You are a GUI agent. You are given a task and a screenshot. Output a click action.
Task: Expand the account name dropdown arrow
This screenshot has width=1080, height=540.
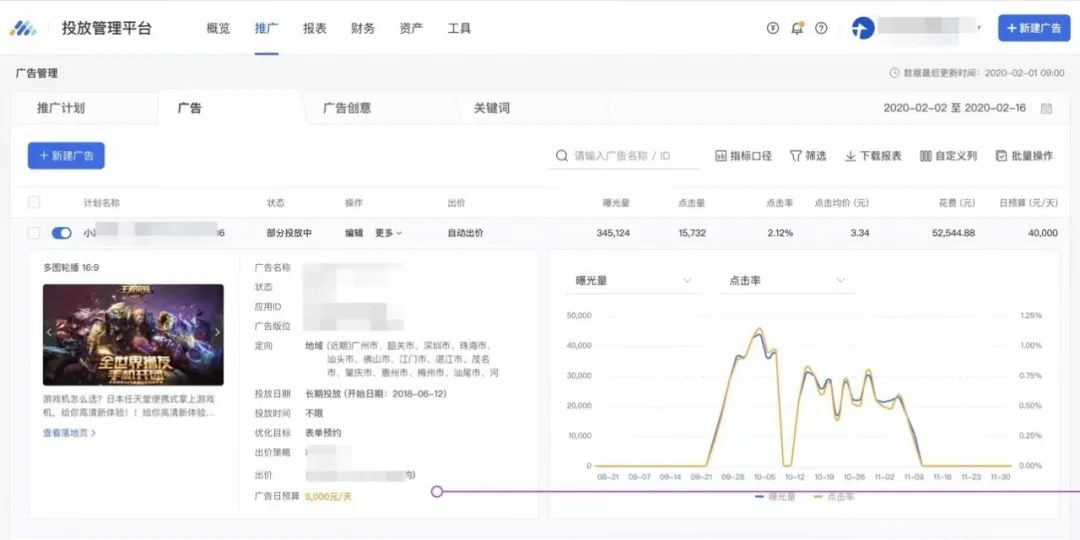(x=979, y=28)
